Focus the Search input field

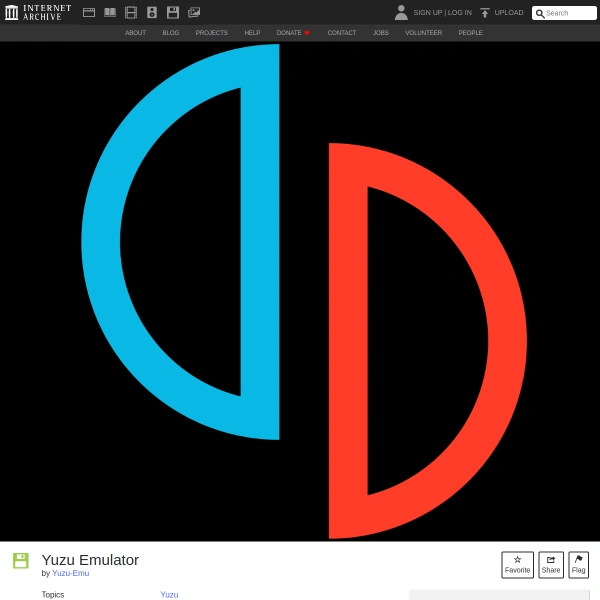564,13
